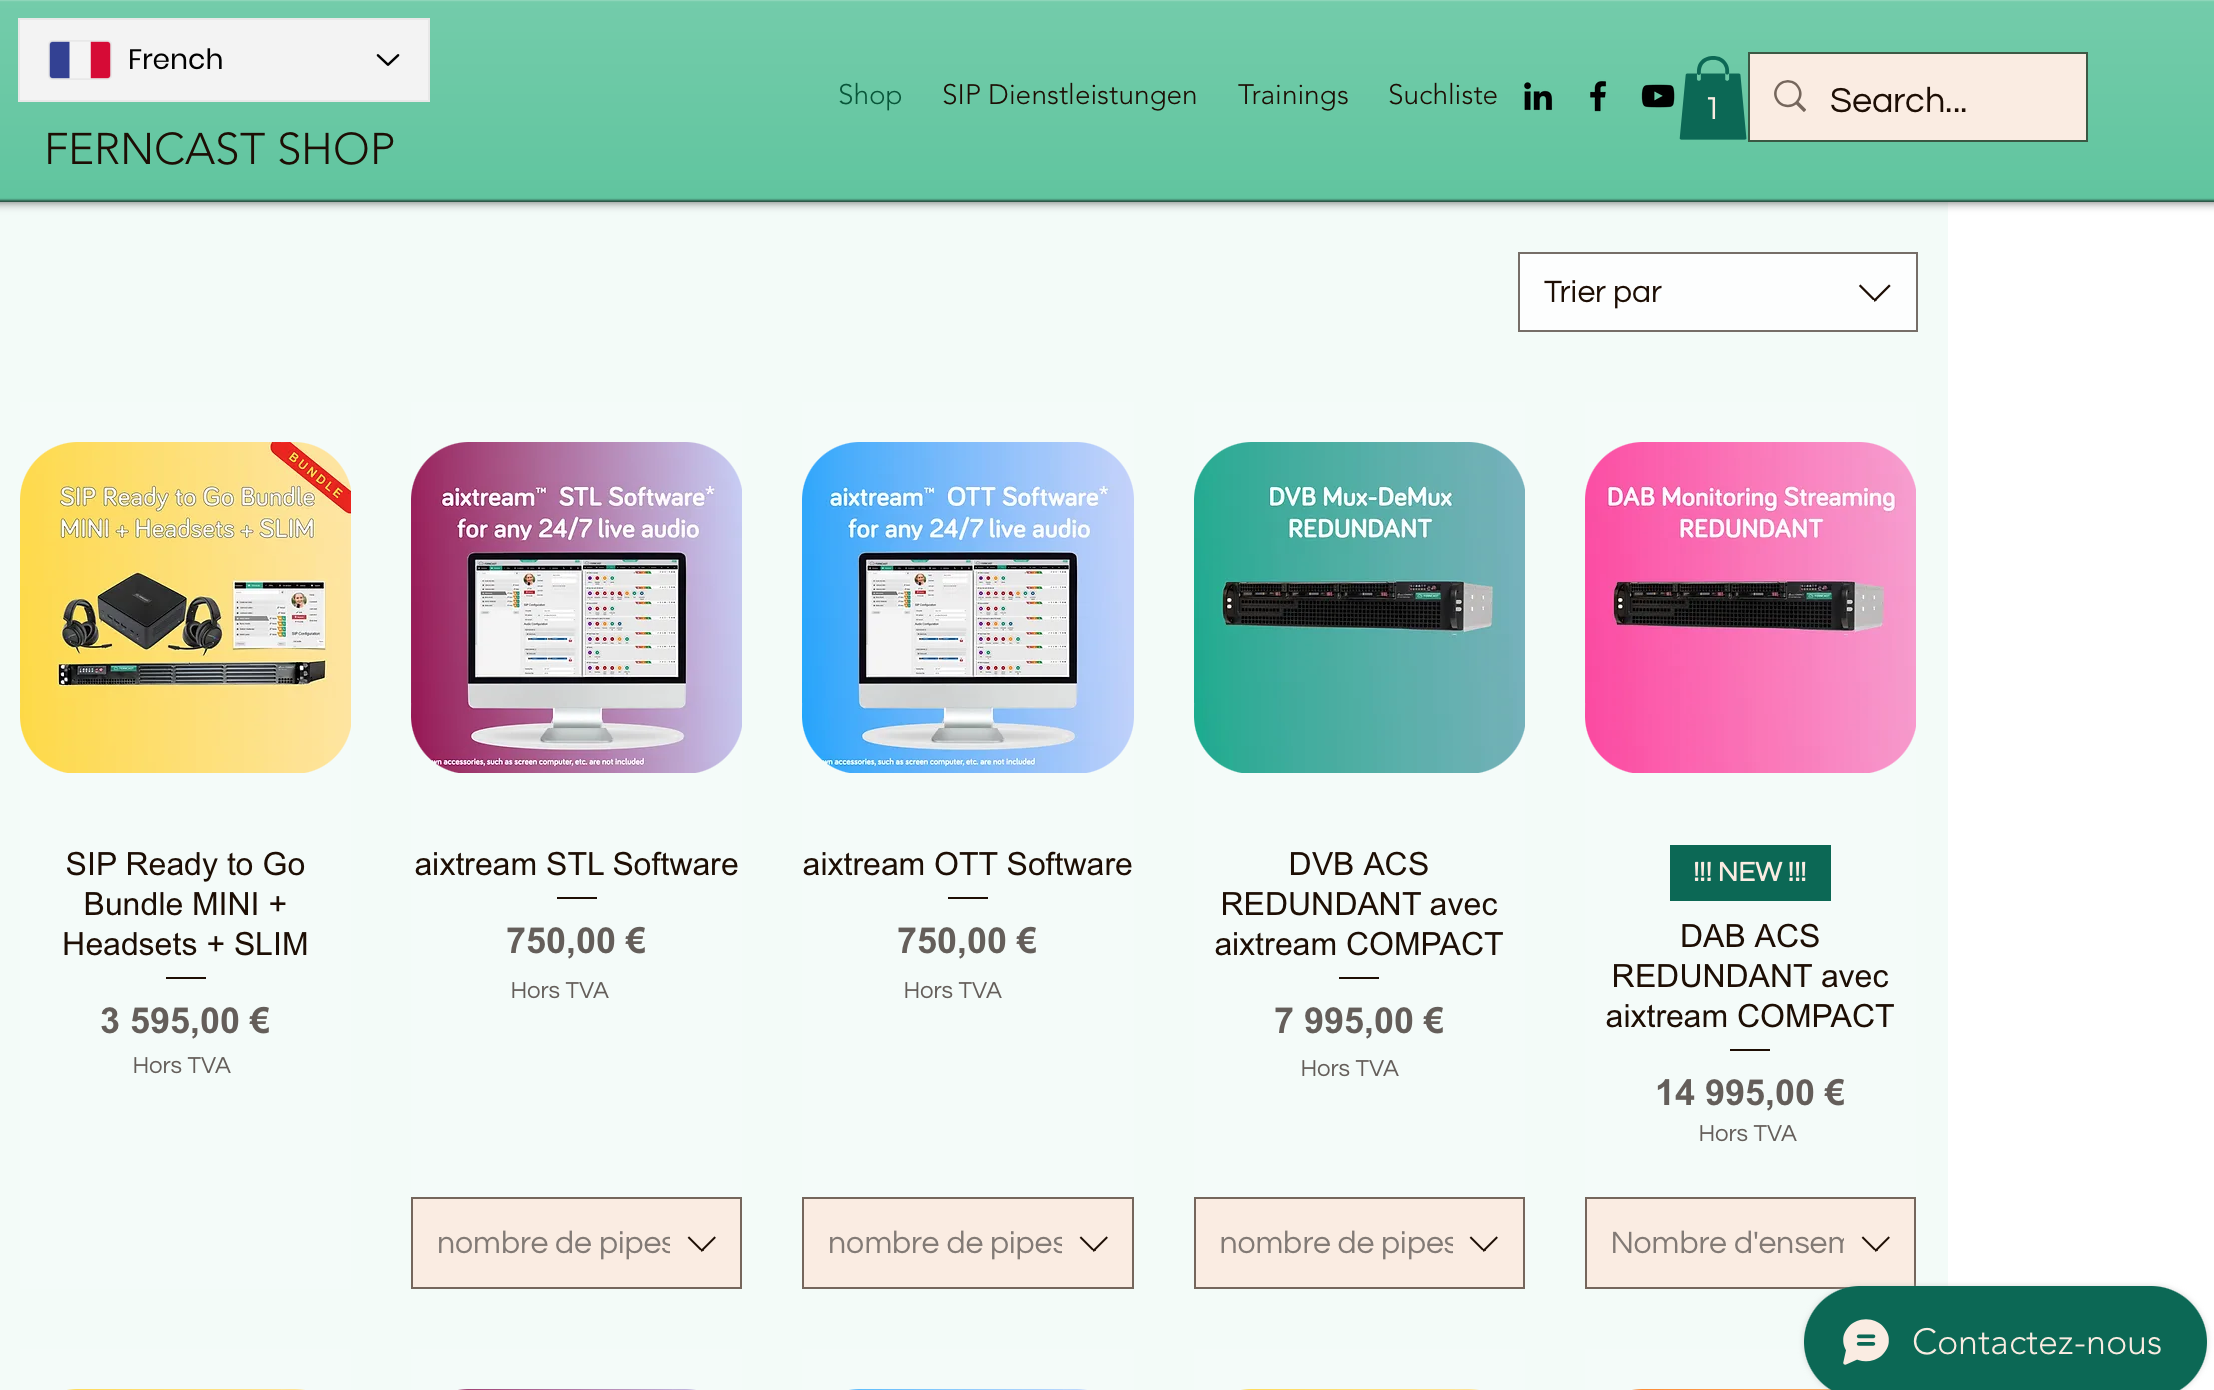Open the DAB Monitoring Streaming REDUNDANT thumbnail
The width and height of the screenshot is (2214, 1390).
tap(1749, 607)
